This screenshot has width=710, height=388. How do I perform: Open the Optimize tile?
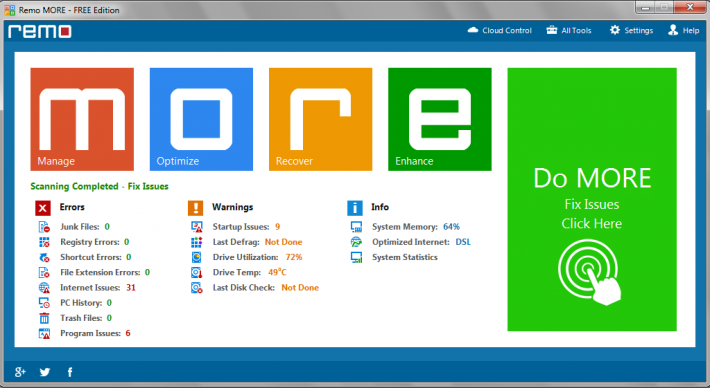click(201, 119)
